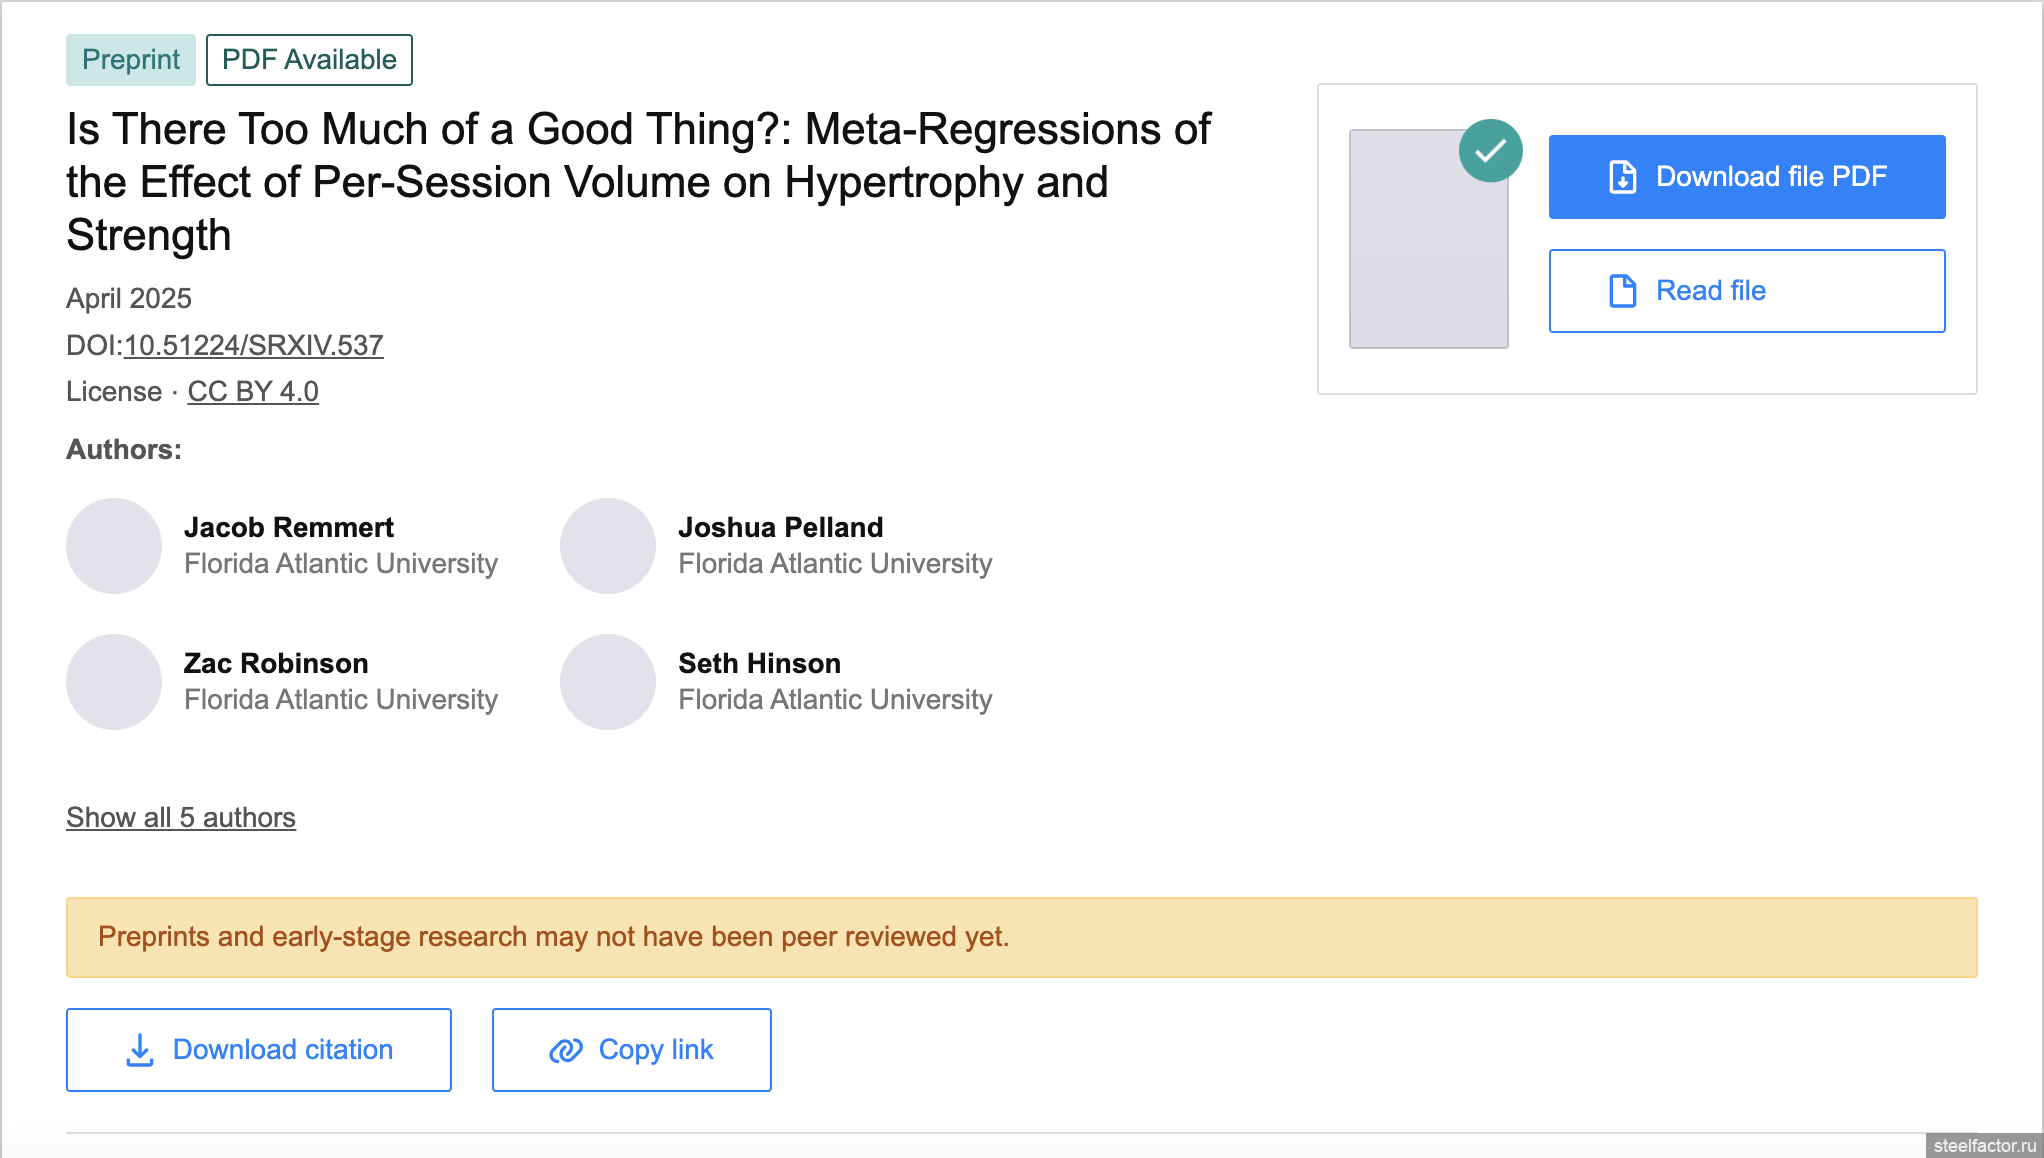Click the chain link icon beside Copy link
The height and width of the screenshot is (1158, 2044).
coord(566,1050)
